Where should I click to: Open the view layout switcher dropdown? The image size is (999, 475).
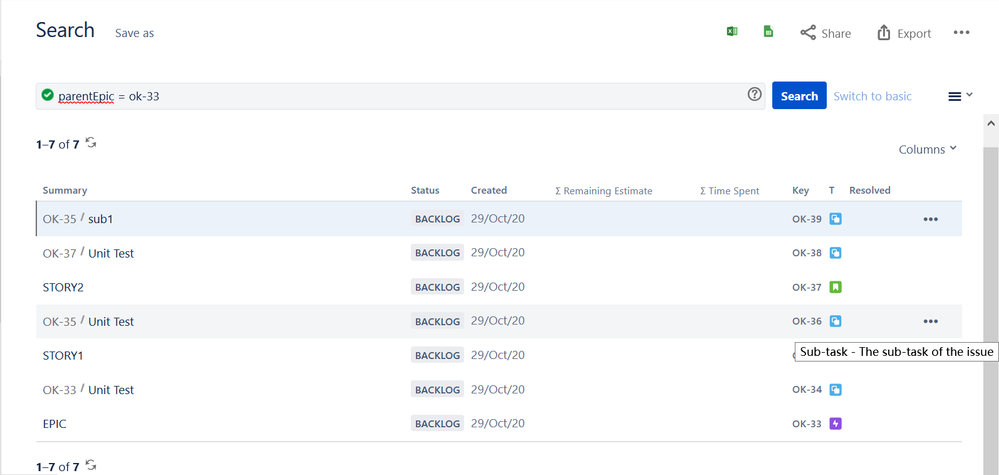[960, 96]
